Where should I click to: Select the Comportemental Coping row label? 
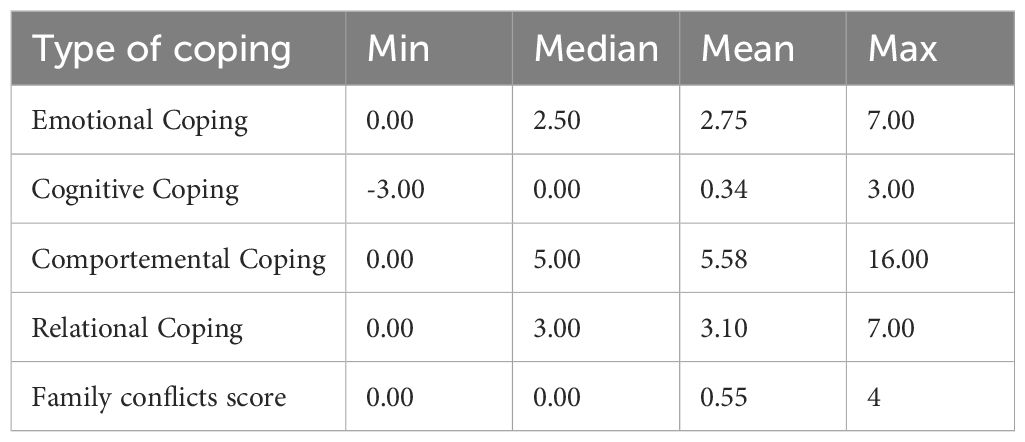point(179,260)
